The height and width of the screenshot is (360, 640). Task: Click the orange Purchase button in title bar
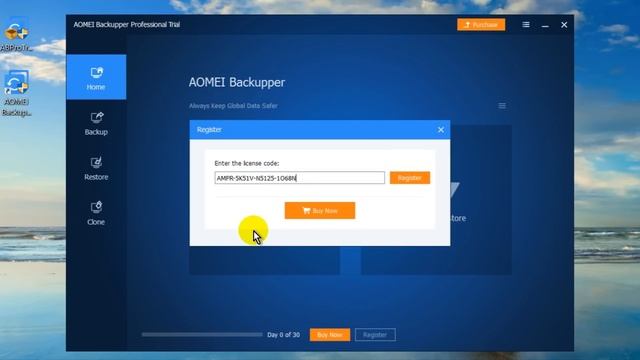tap(481, 25)
